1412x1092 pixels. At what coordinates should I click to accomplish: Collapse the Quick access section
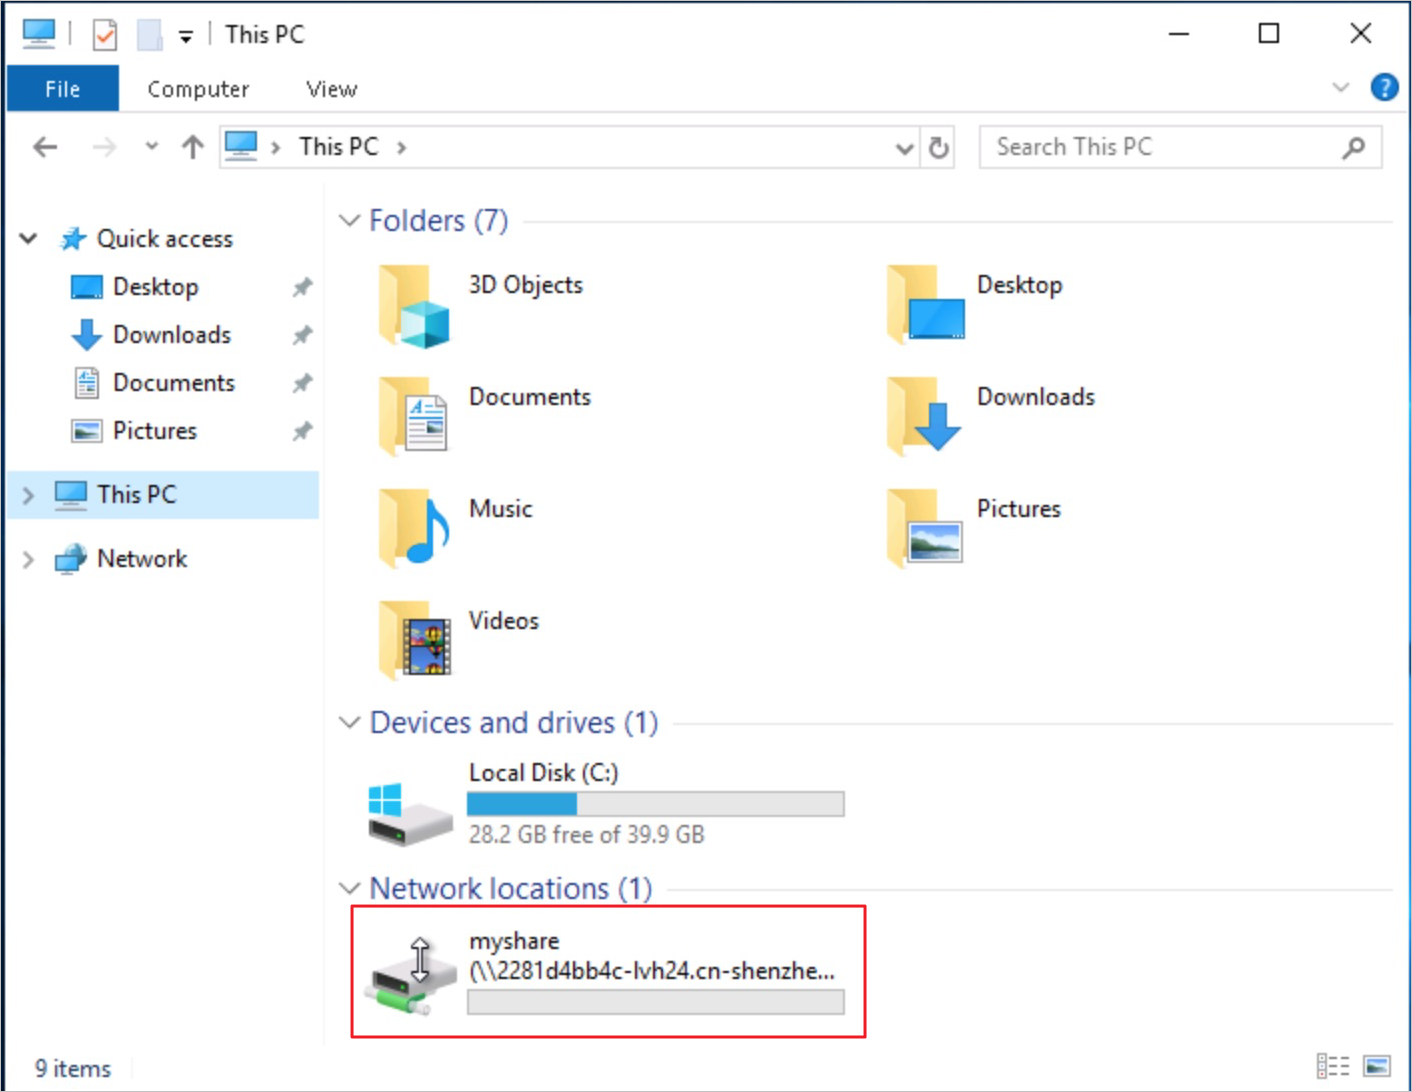(28, 238)
